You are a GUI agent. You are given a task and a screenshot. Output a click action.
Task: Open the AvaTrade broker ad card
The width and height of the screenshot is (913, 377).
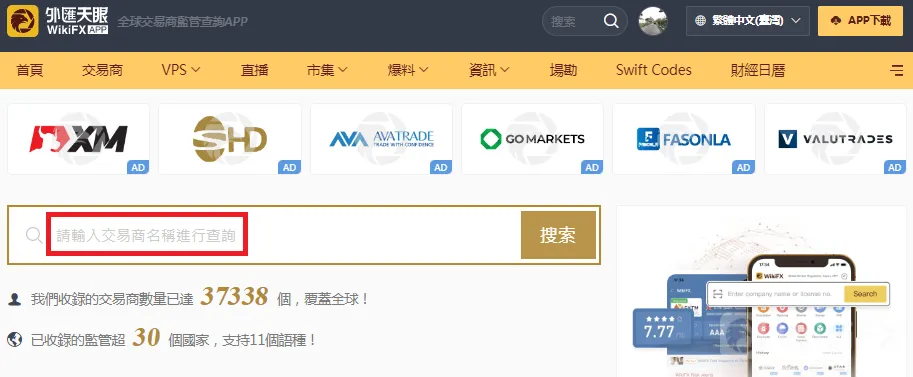pyautogui.click(x=381, y=139)
